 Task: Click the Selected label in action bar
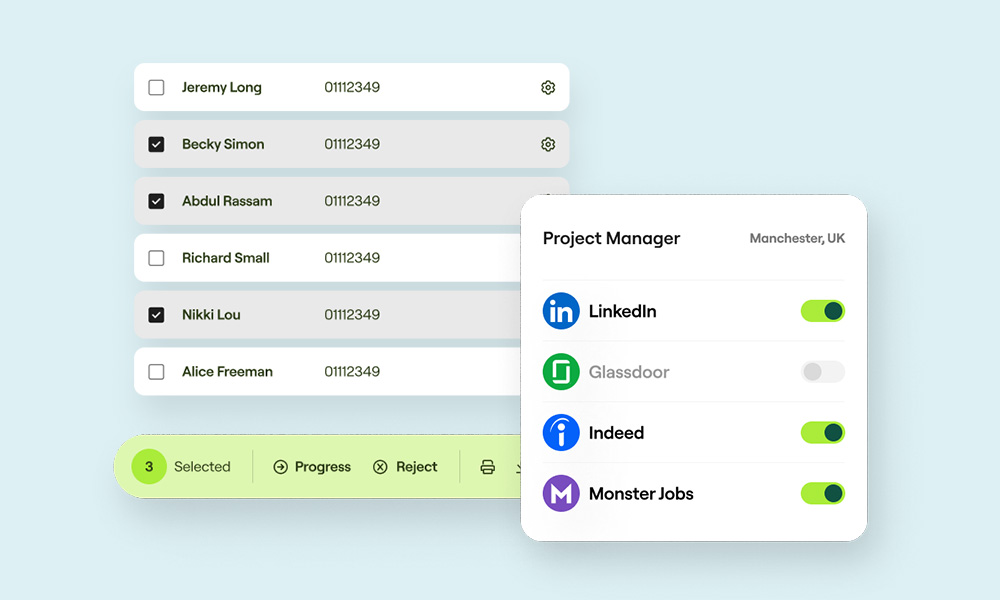(x=202, y=467)
